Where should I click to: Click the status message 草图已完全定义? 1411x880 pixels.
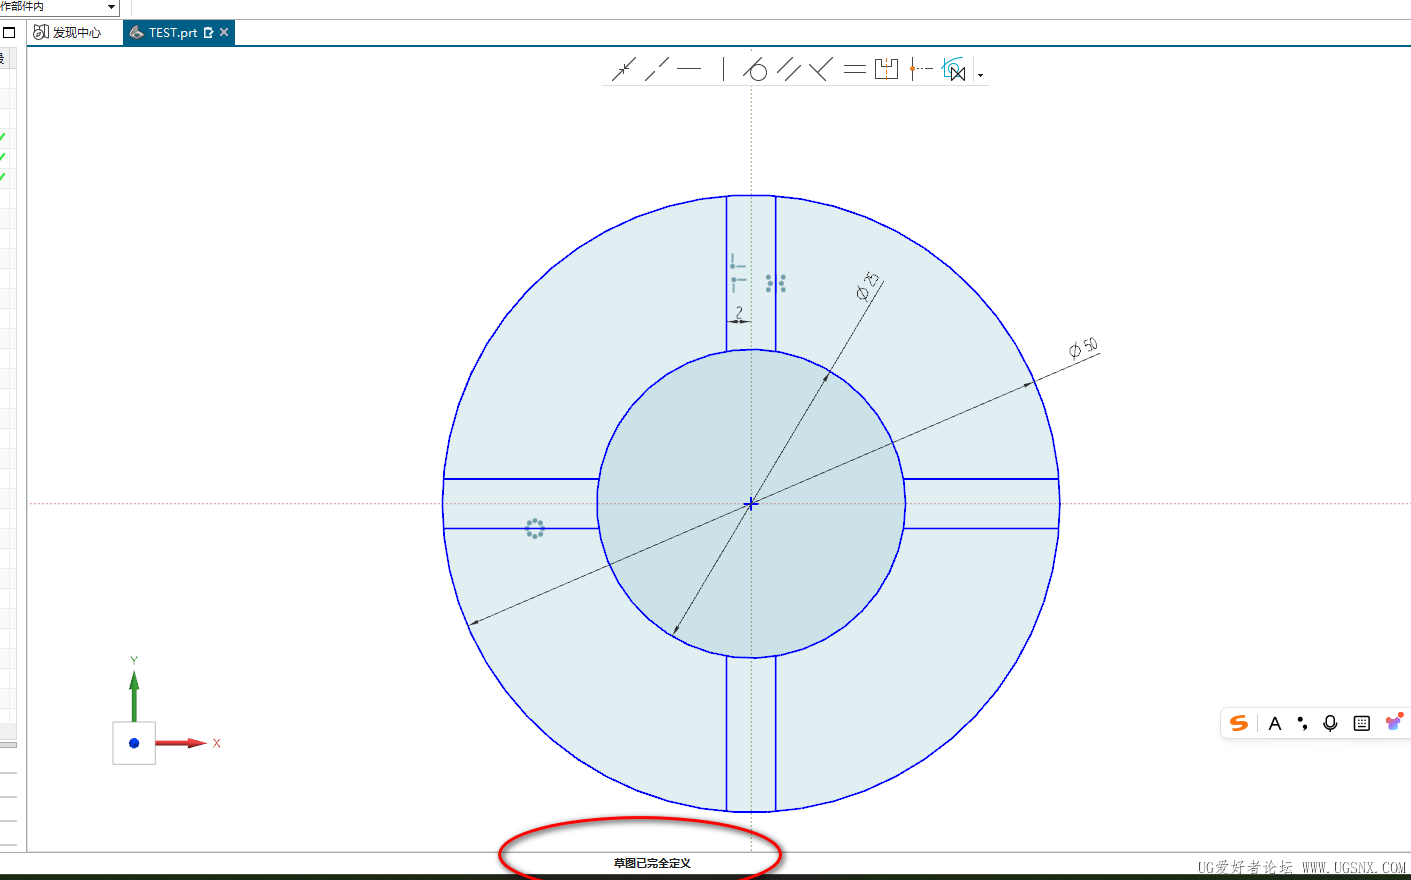[652, 863]
